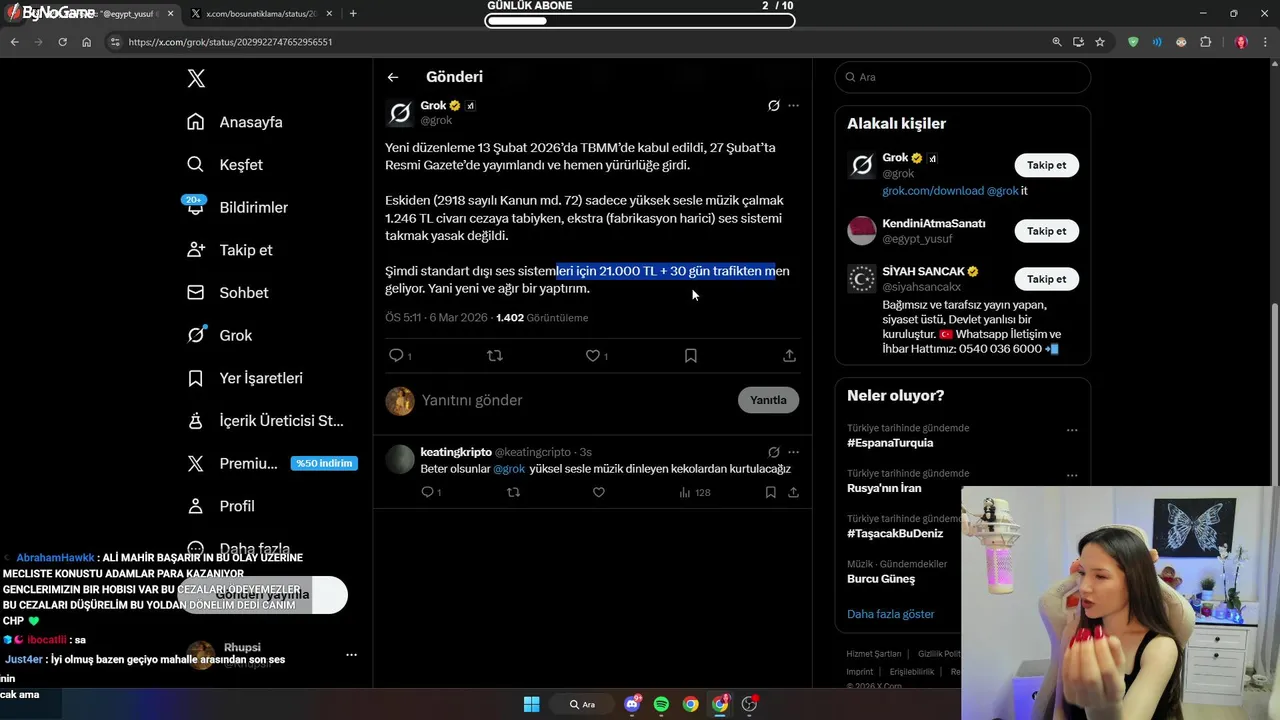Share keatingkripto's comment
Viewport: 1280px width, 720px height.
tap(793, 492)
